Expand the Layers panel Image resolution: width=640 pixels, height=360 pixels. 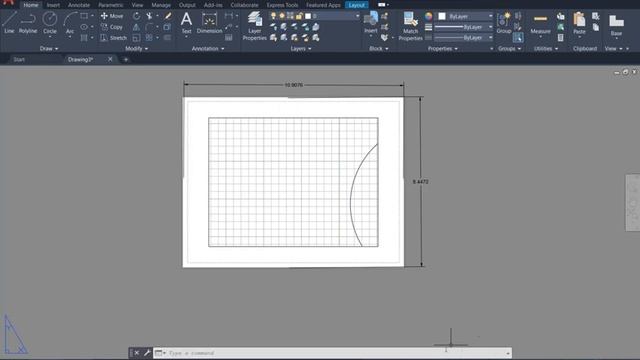(301, 49)
